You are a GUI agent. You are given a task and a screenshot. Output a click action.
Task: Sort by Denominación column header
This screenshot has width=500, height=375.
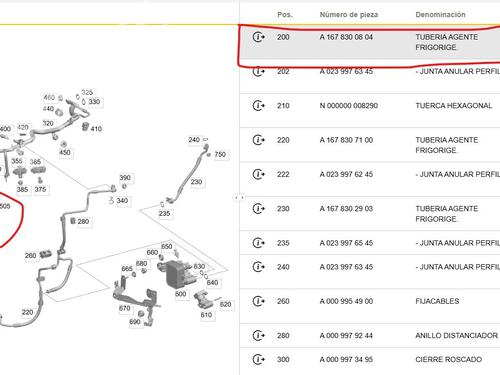pos(440,15)
